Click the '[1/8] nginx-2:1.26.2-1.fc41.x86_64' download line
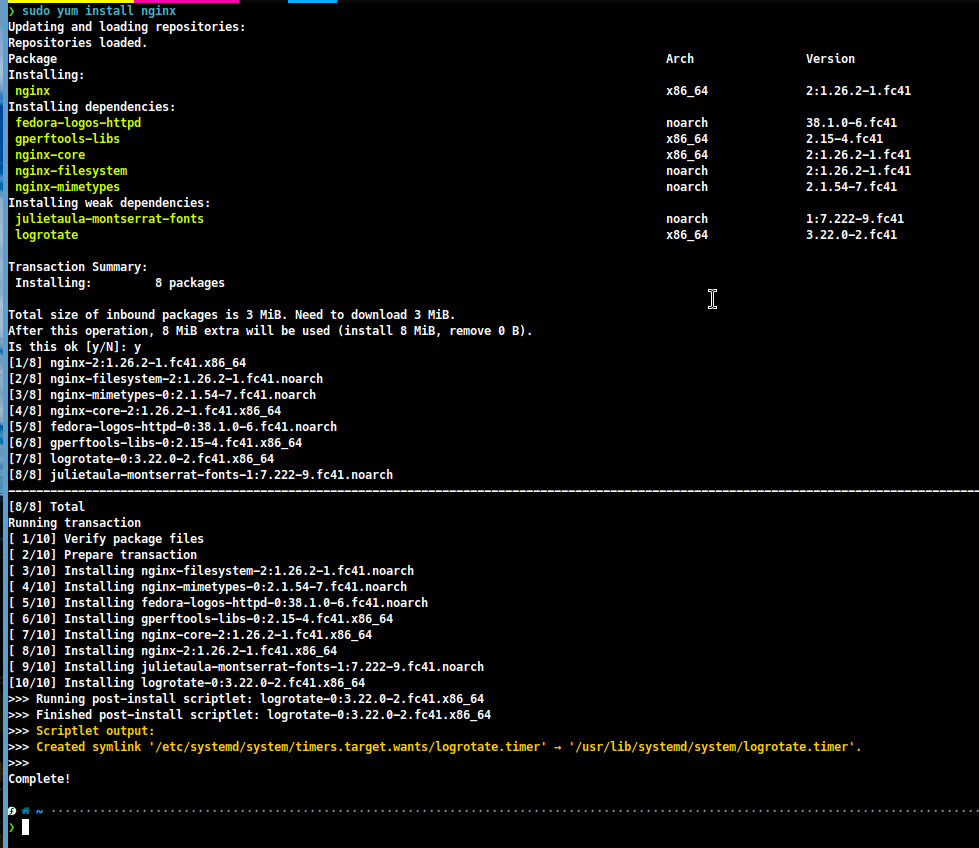Viewport: 979px width, 848px height. pos(127,363)
